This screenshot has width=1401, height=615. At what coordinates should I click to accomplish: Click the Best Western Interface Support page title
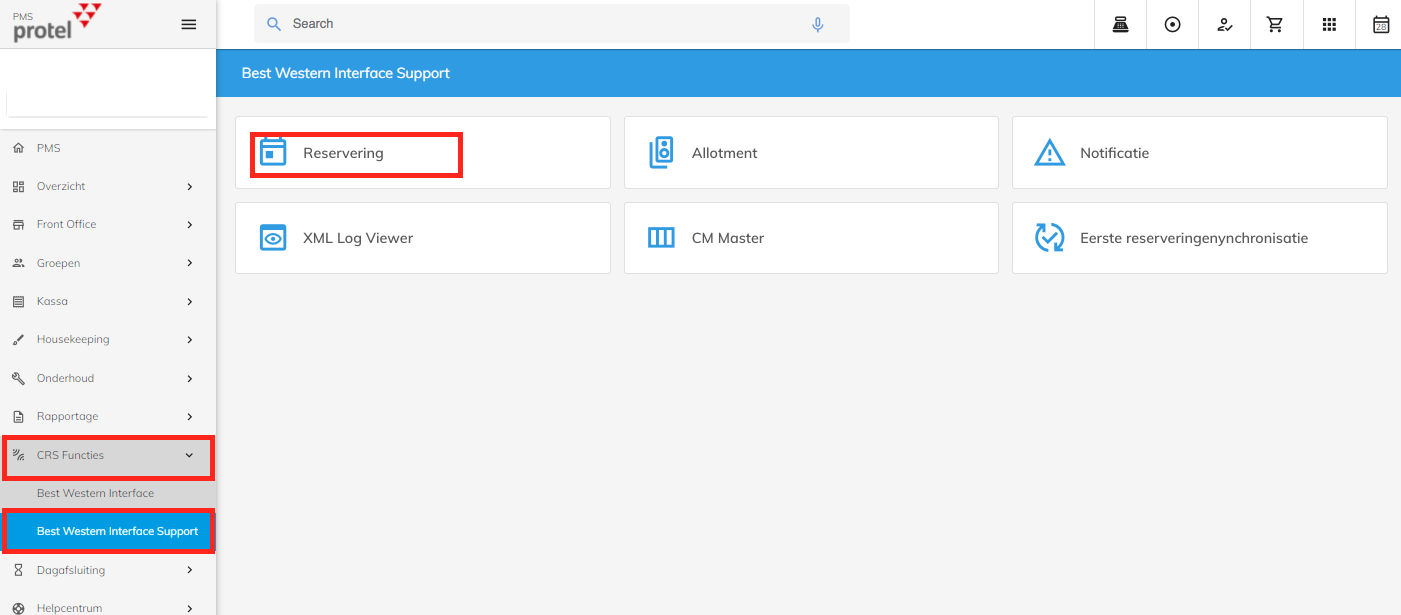pyautogui.click(x=346, y=73)
